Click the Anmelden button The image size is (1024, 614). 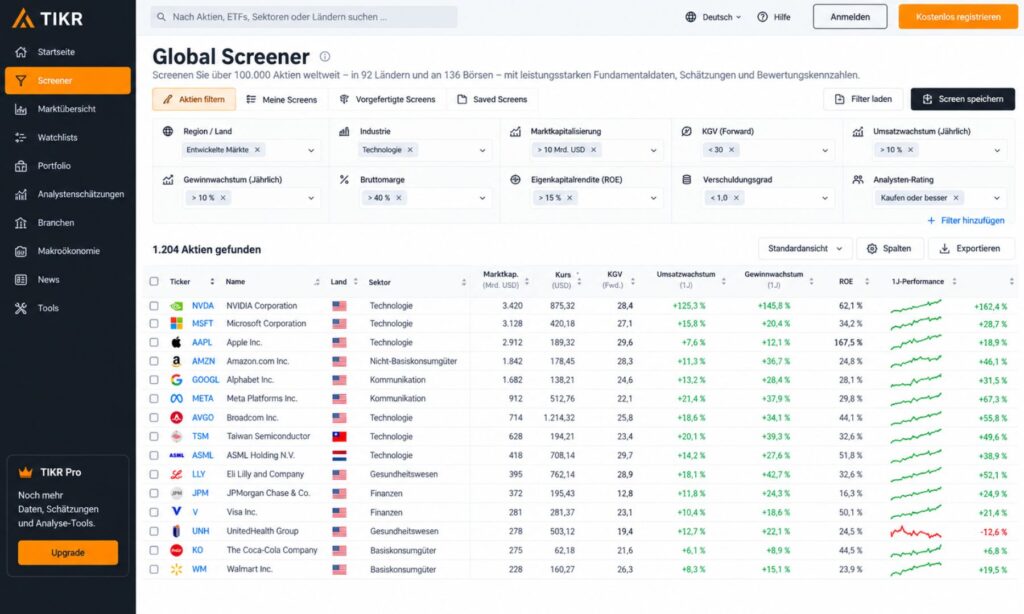point(850,17)
